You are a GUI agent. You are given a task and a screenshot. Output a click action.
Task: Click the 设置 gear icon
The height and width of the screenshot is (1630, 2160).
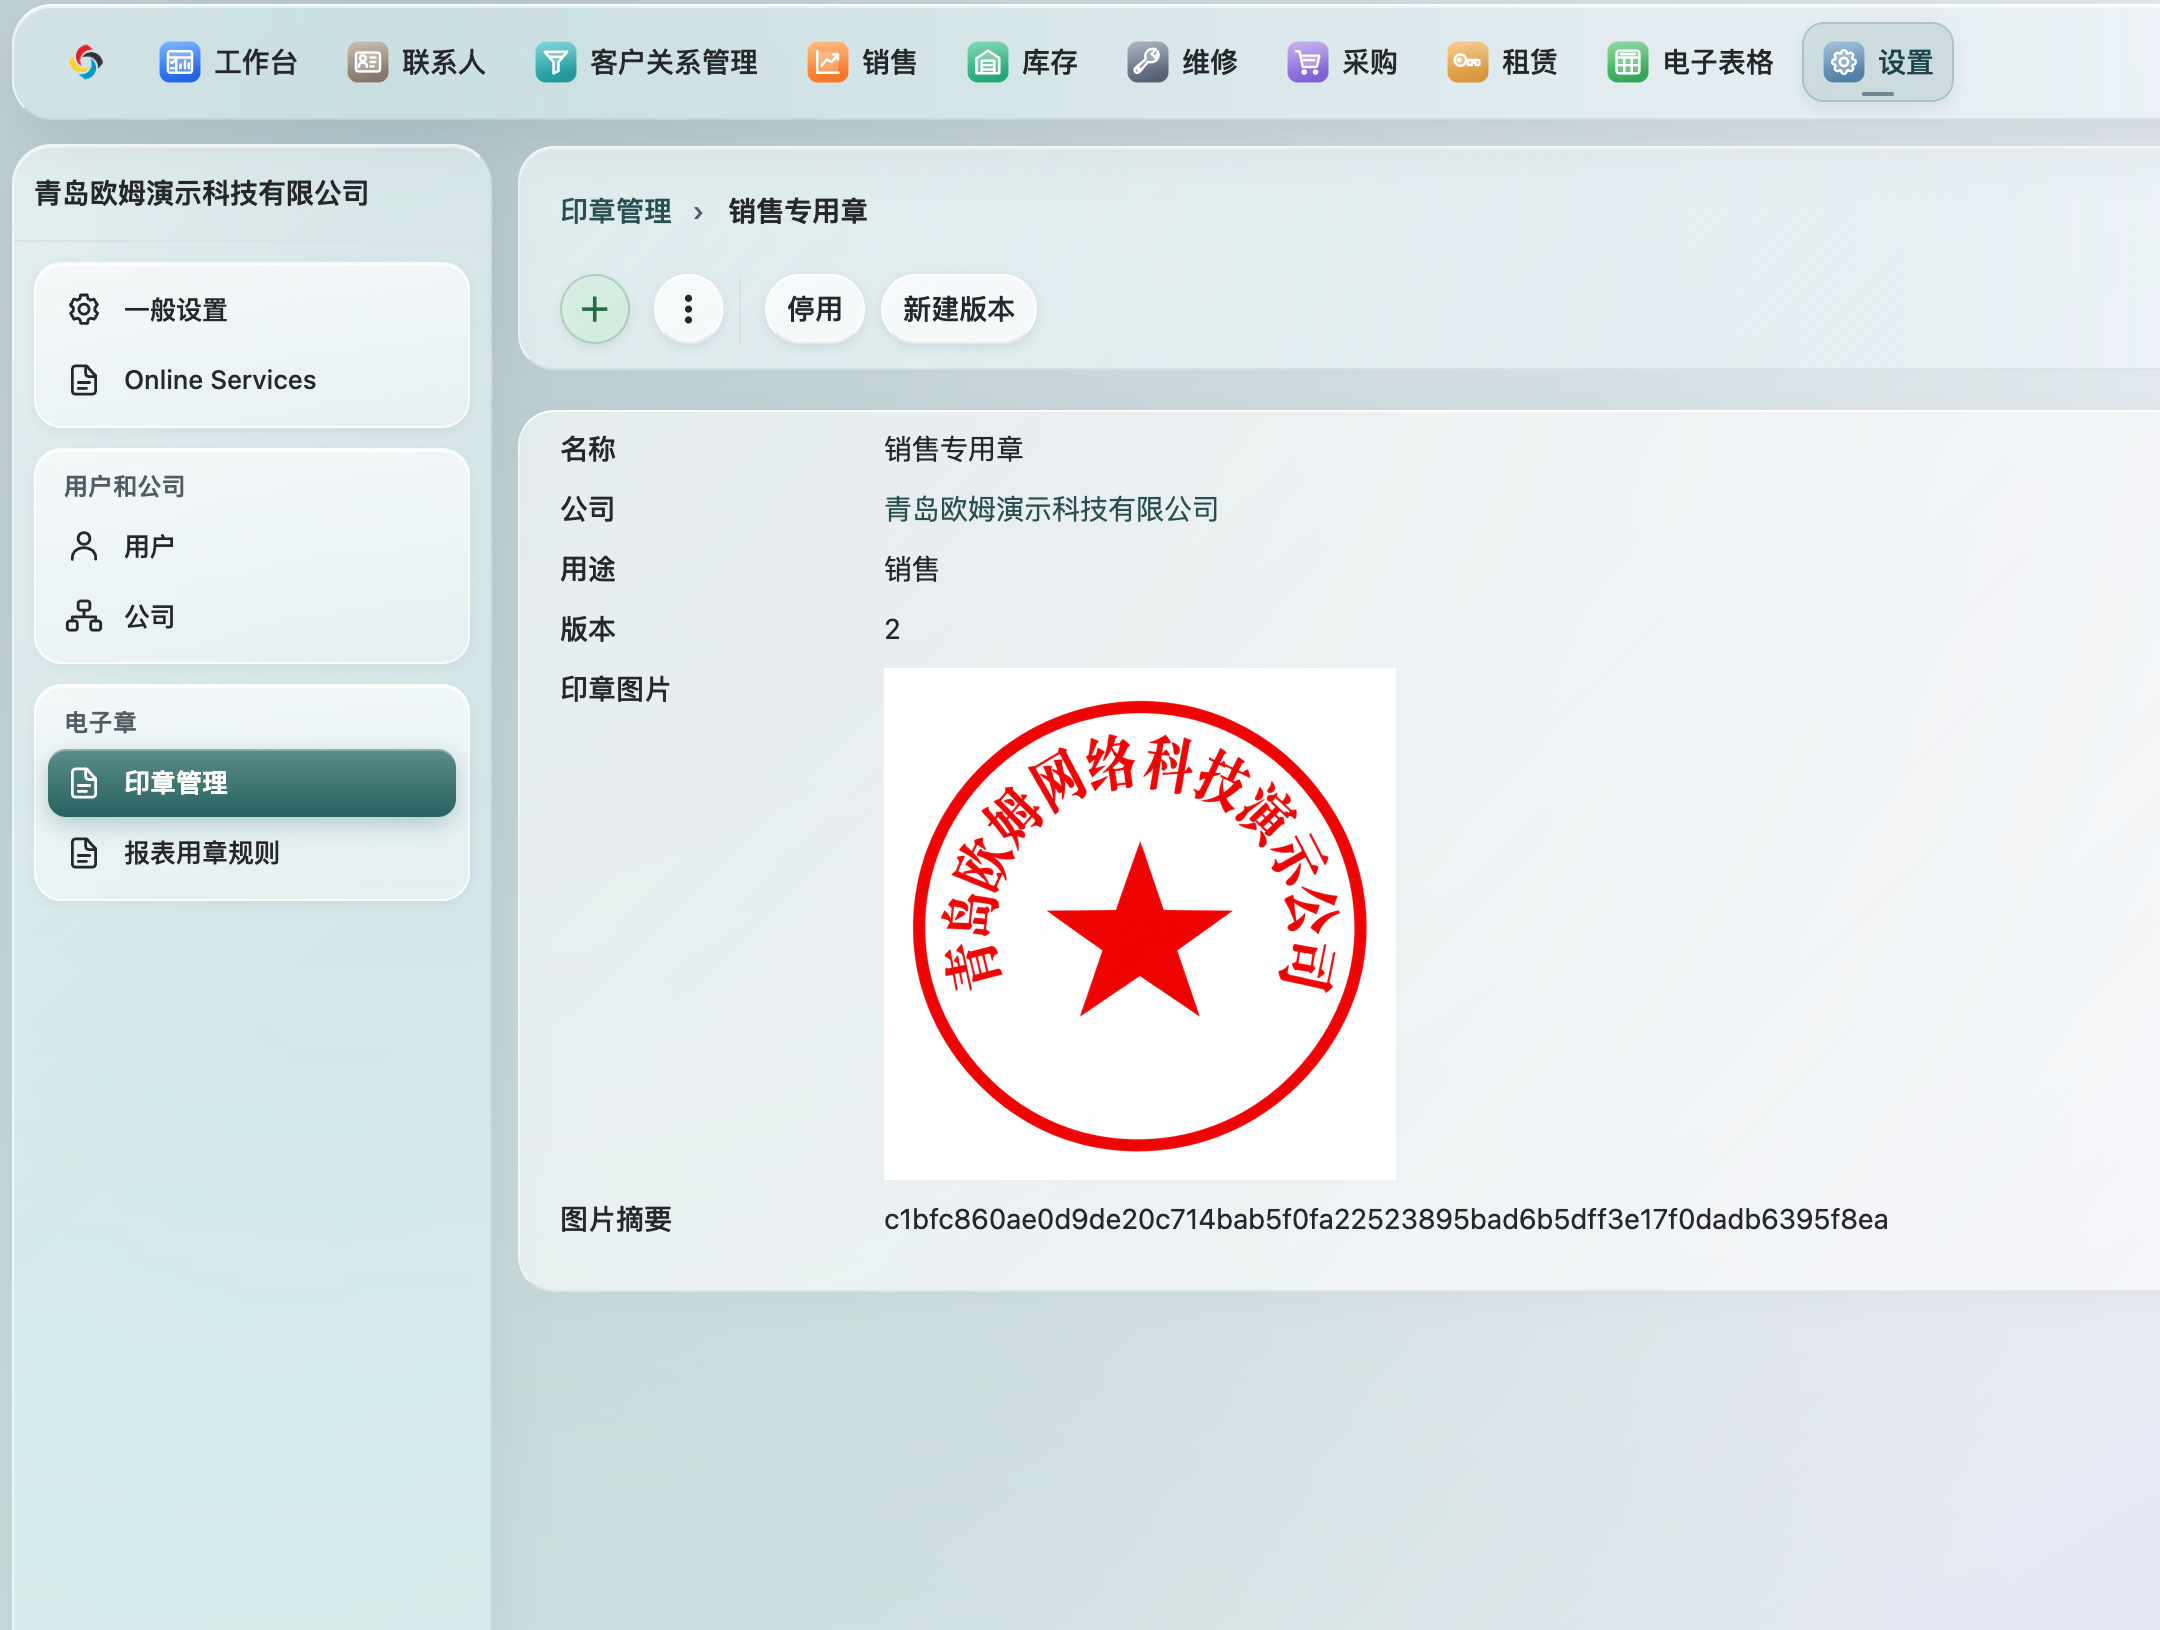[1844, 62]
